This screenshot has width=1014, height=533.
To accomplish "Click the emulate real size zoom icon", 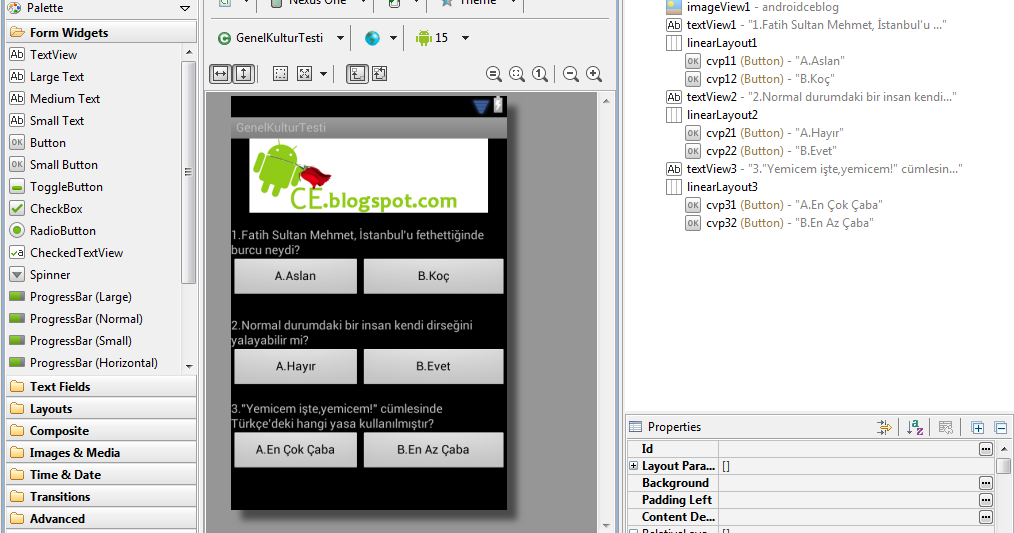I will pos(493,74).
